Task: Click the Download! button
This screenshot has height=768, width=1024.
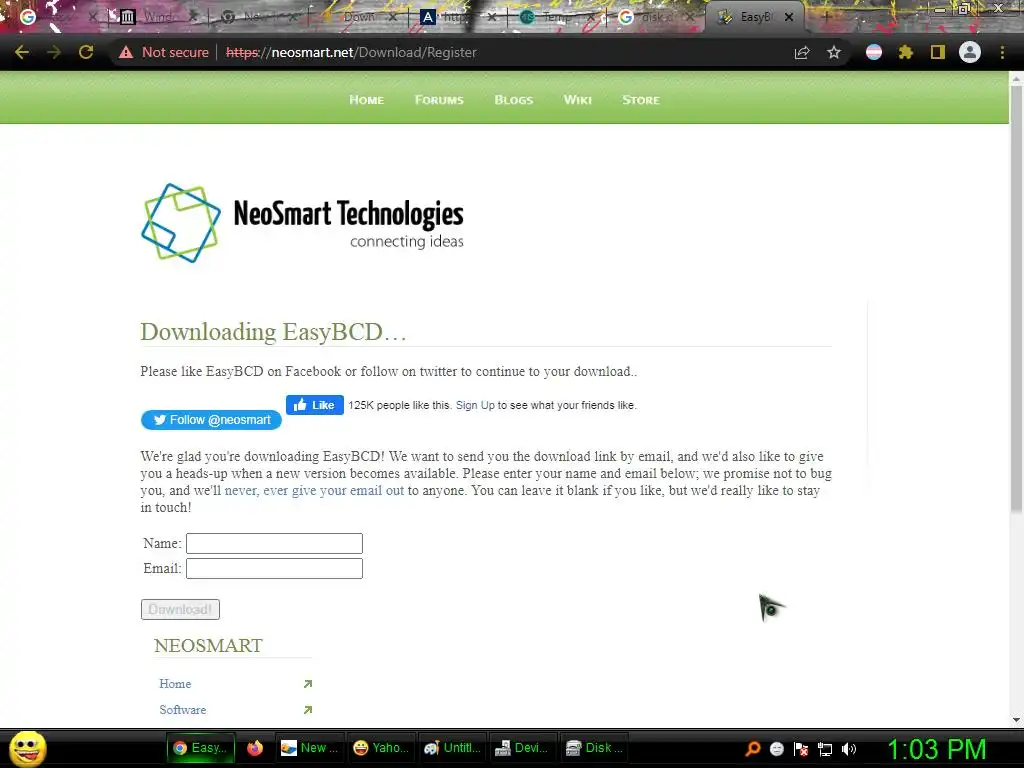Action: point(180,609)
